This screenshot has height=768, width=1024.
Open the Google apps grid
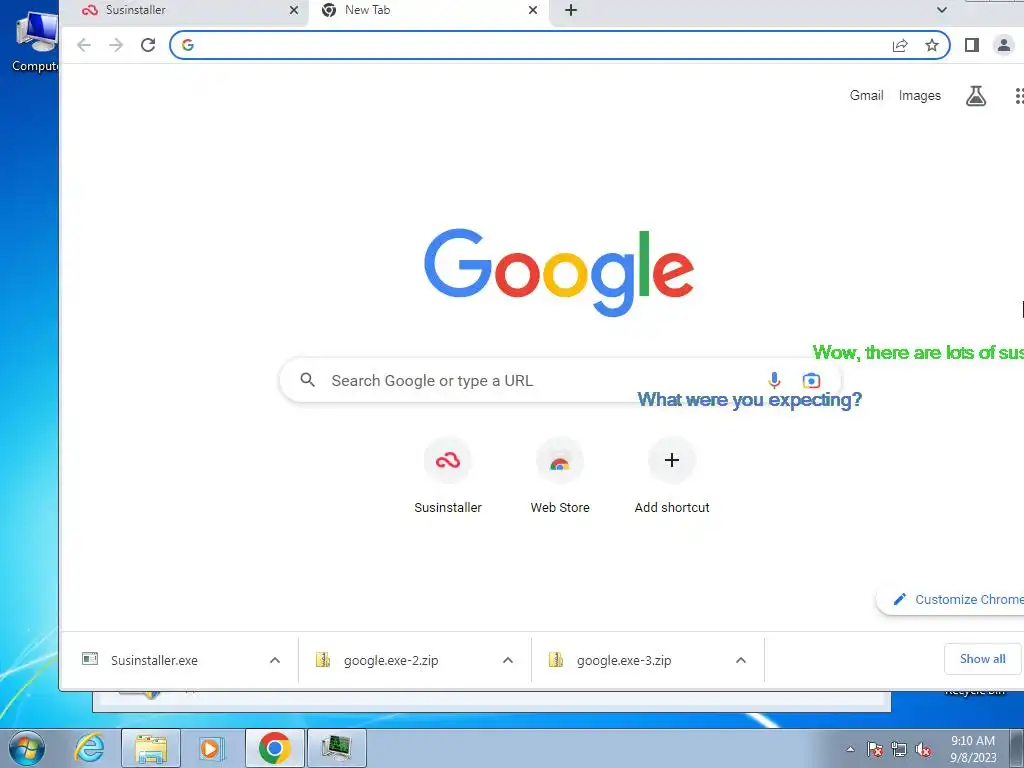[x=1019, y=96]
